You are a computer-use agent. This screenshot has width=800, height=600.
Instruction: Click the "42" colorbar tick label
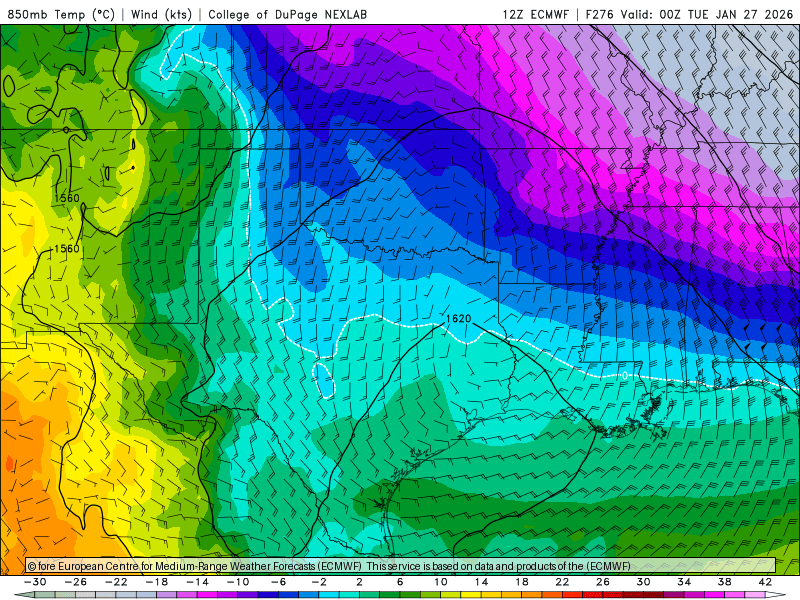[765, 582]
